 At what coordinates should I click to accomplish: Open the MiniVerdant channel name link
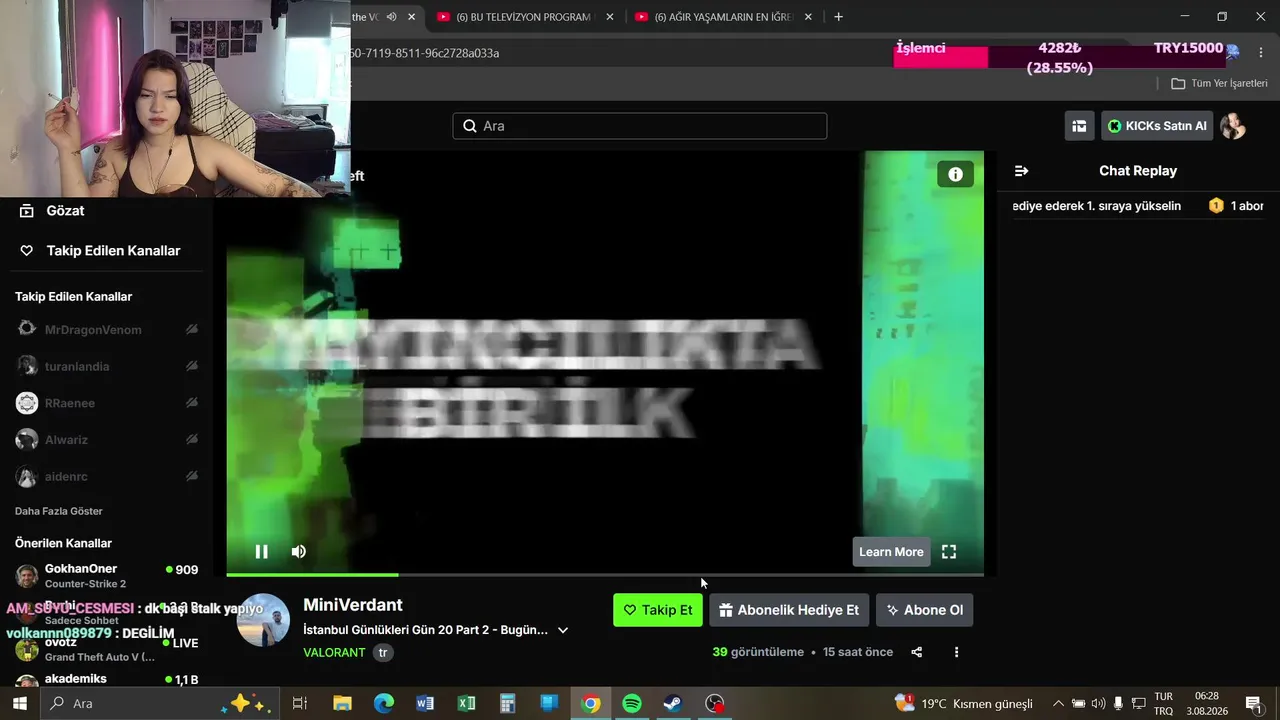[x=353, y=605]
